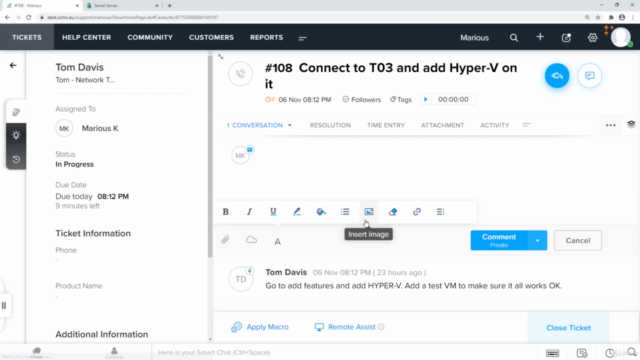
Task: Toggle bold formatting in the comment editor
Action: tap(225, 212)
